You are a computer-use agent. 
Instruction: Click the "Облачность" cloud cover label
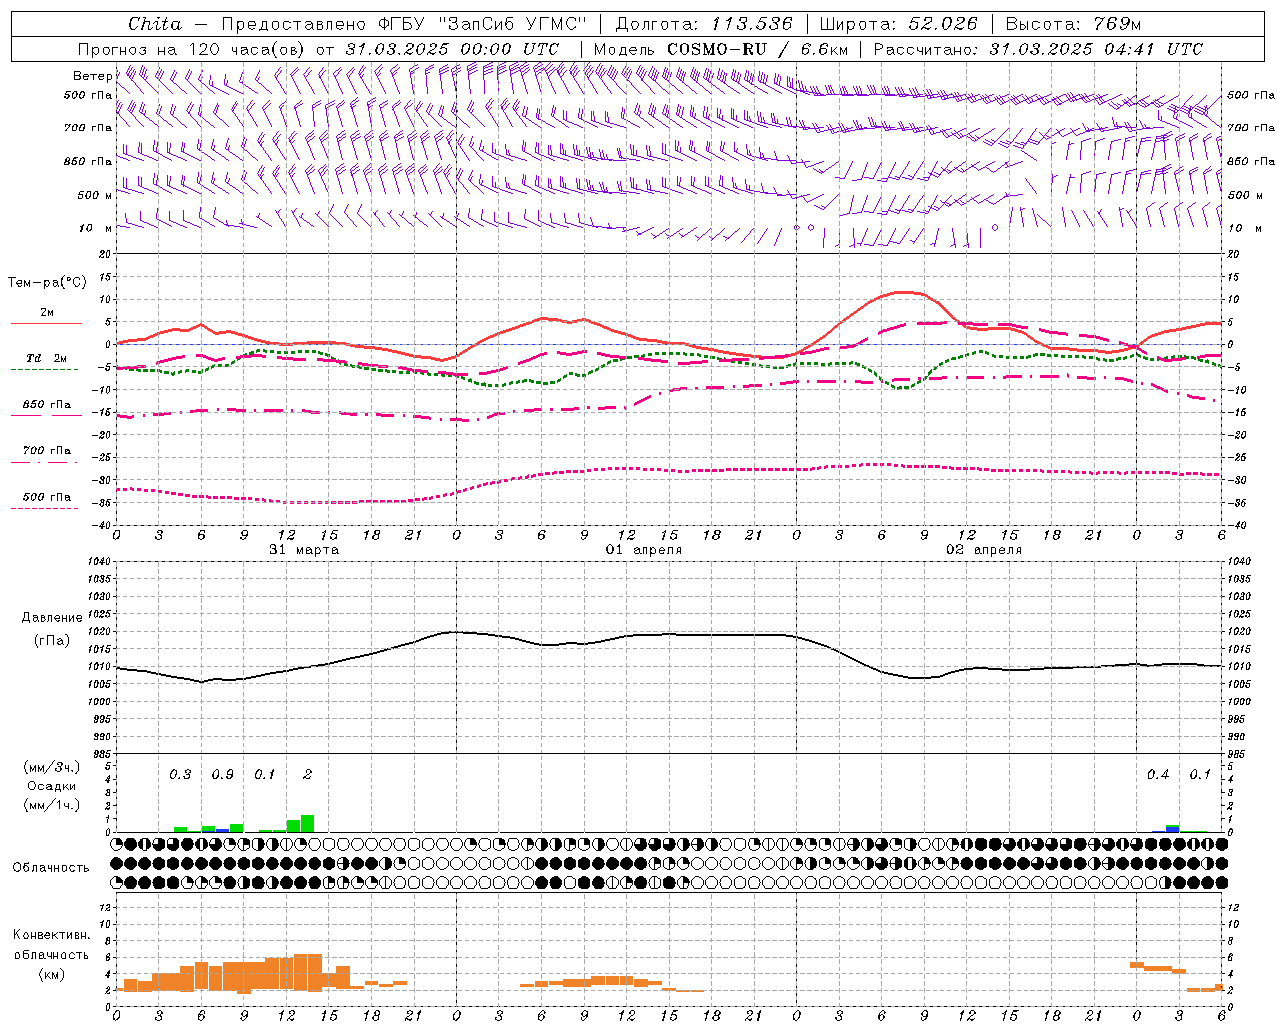pyautogui.click(x=51, y=867)
